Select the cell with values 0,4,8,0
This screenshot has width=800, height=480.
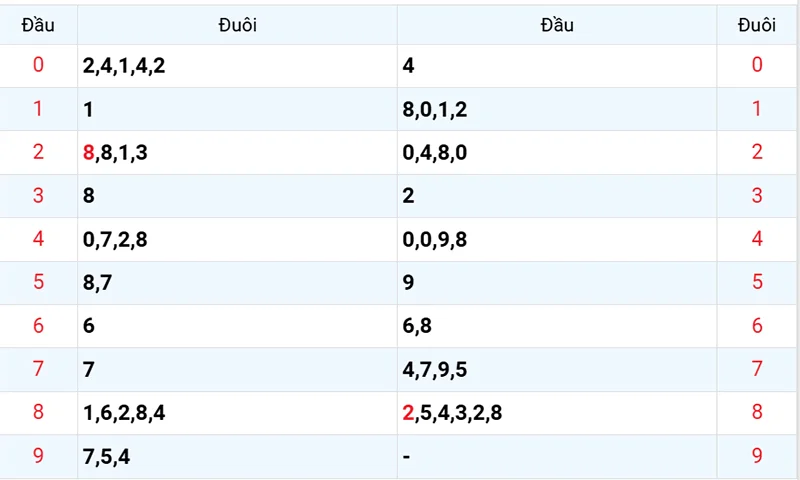click(x=557, y=153)
